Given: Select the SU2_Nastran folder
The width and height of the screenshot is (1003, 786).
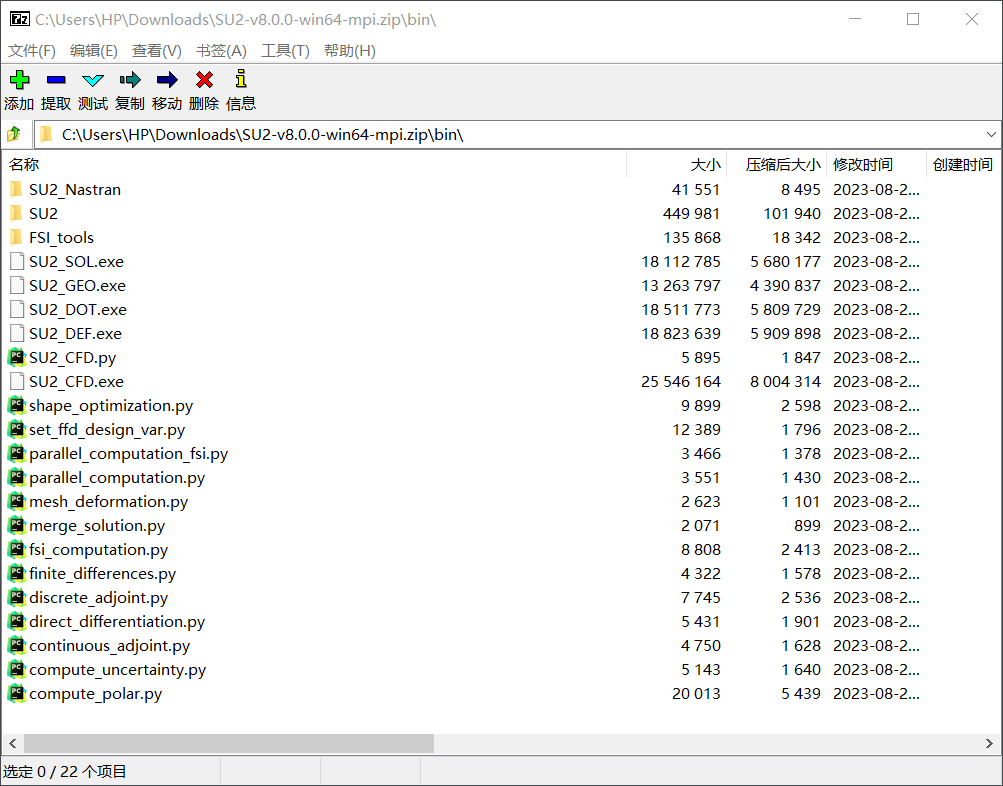Looking at the screenshot, I should pyautogui.click(x=75, y=190).
